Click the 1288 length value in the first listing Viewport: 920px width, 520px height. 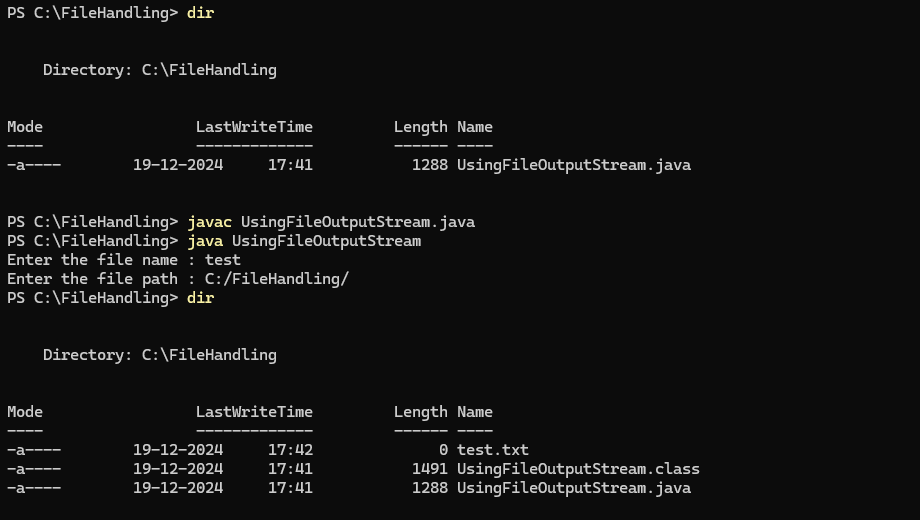tap(429, 165)
